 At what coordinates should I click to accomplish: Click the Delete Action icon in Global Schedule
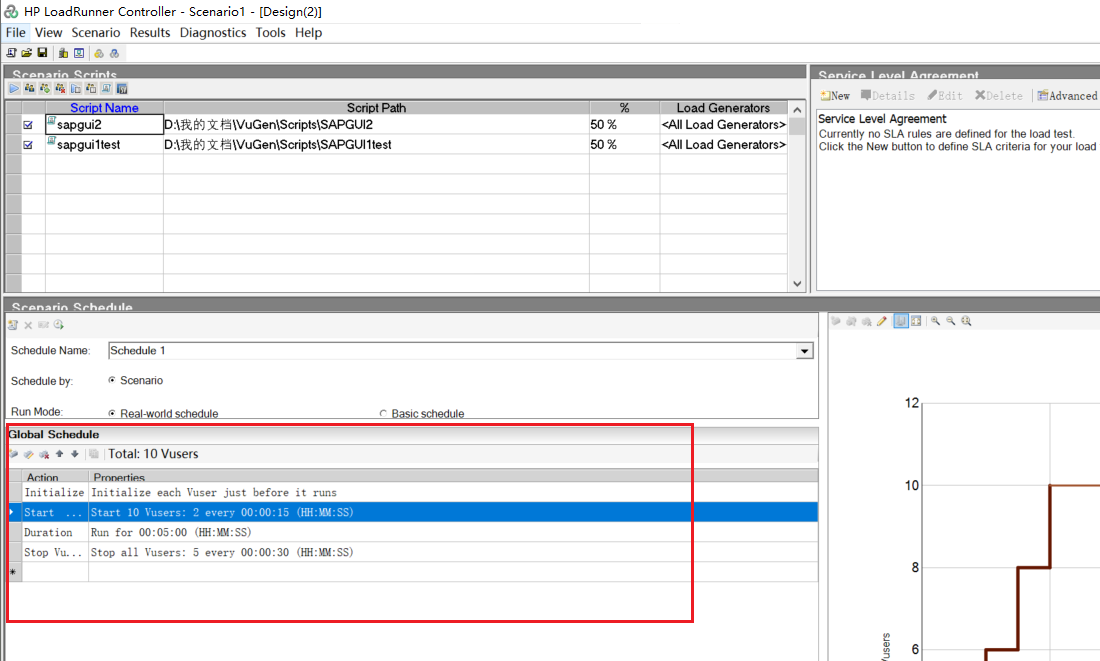coord(44,454)
